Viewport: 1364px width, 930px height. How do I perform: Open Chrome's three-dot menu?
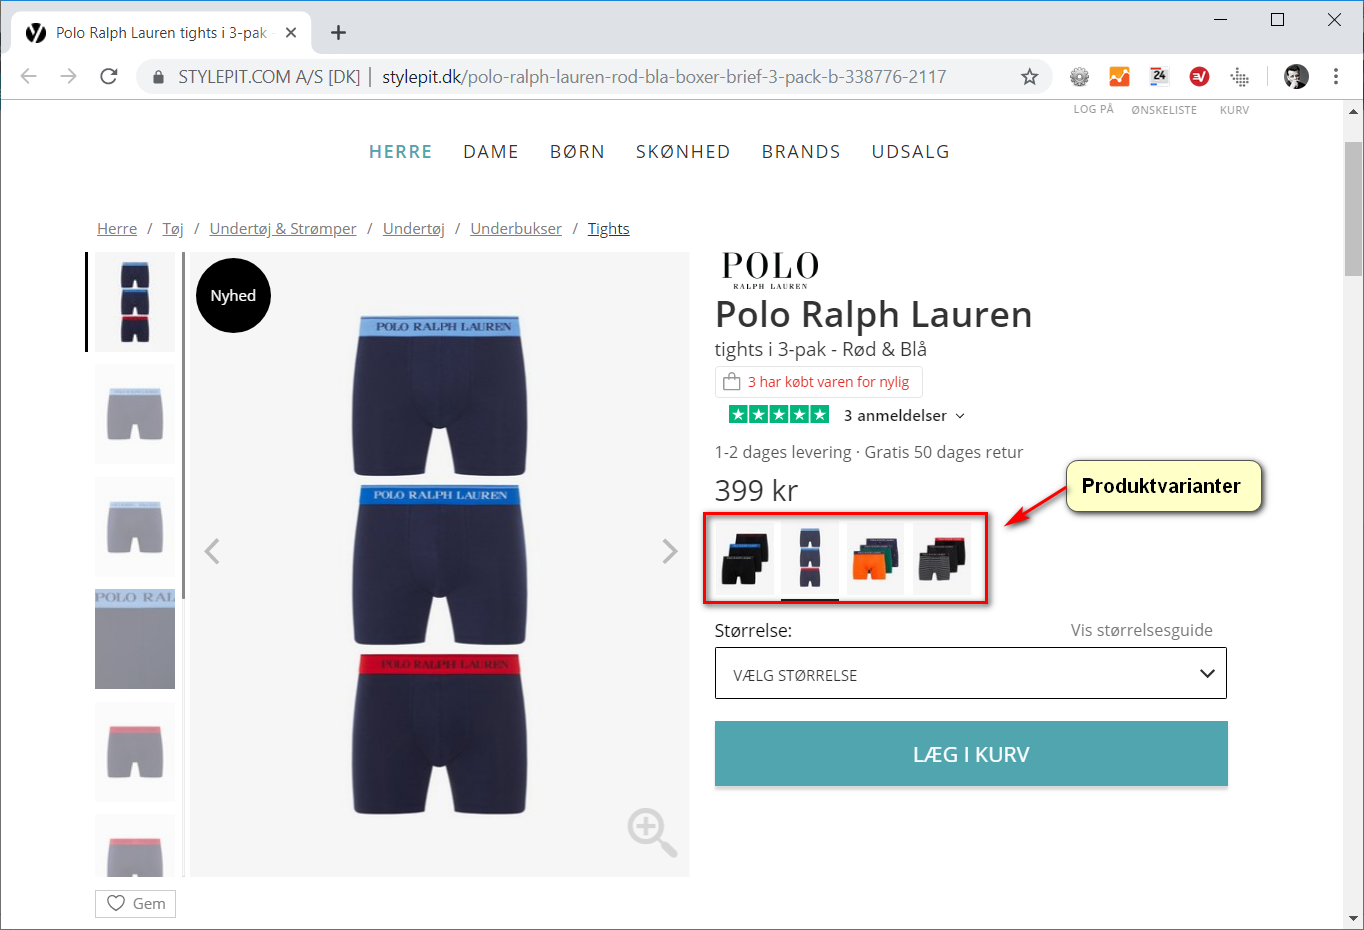pyautogui.click(x=1336, y=77)
